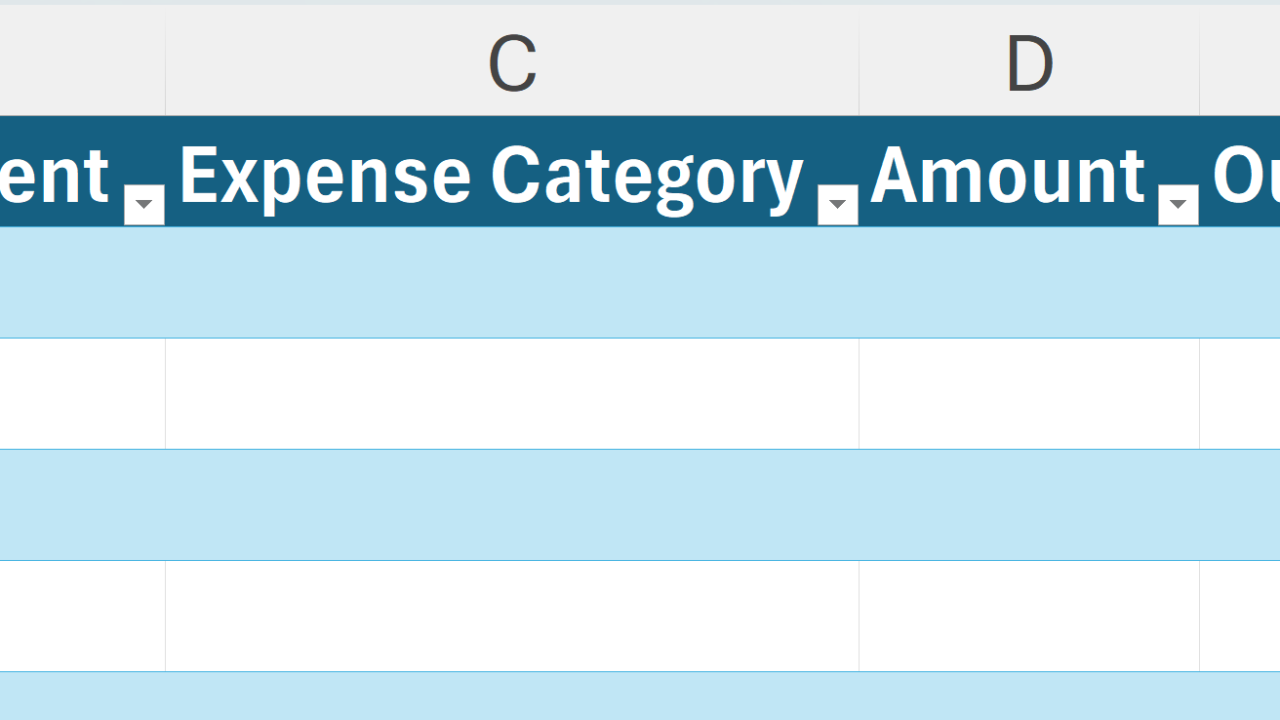This screenshot has height=720, width=1280.
Task: Open the Amount column filter dropdown
Action: pos(1178,205)
